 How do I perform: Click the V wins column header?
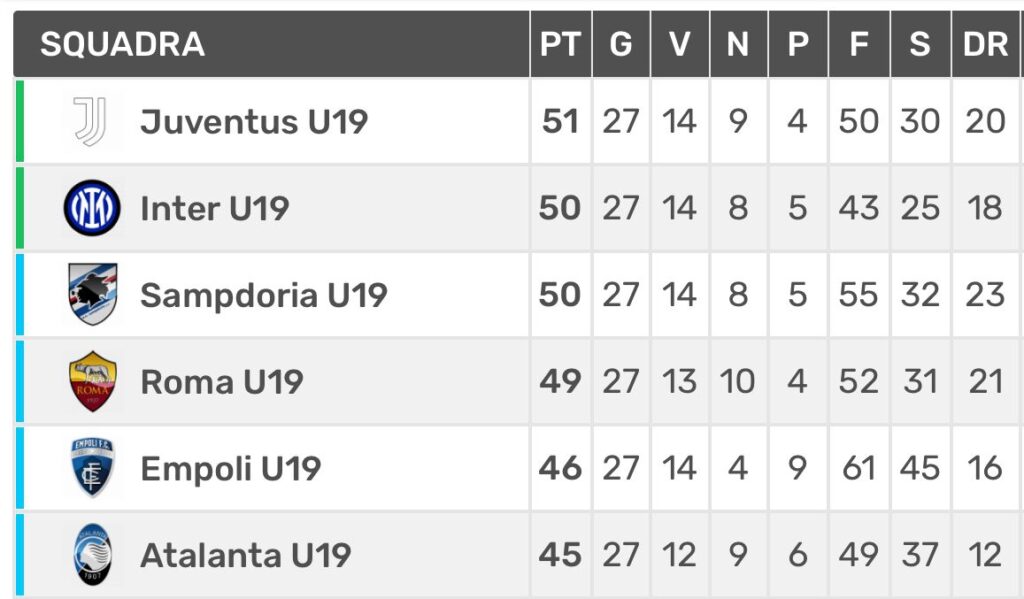(679, 44)
